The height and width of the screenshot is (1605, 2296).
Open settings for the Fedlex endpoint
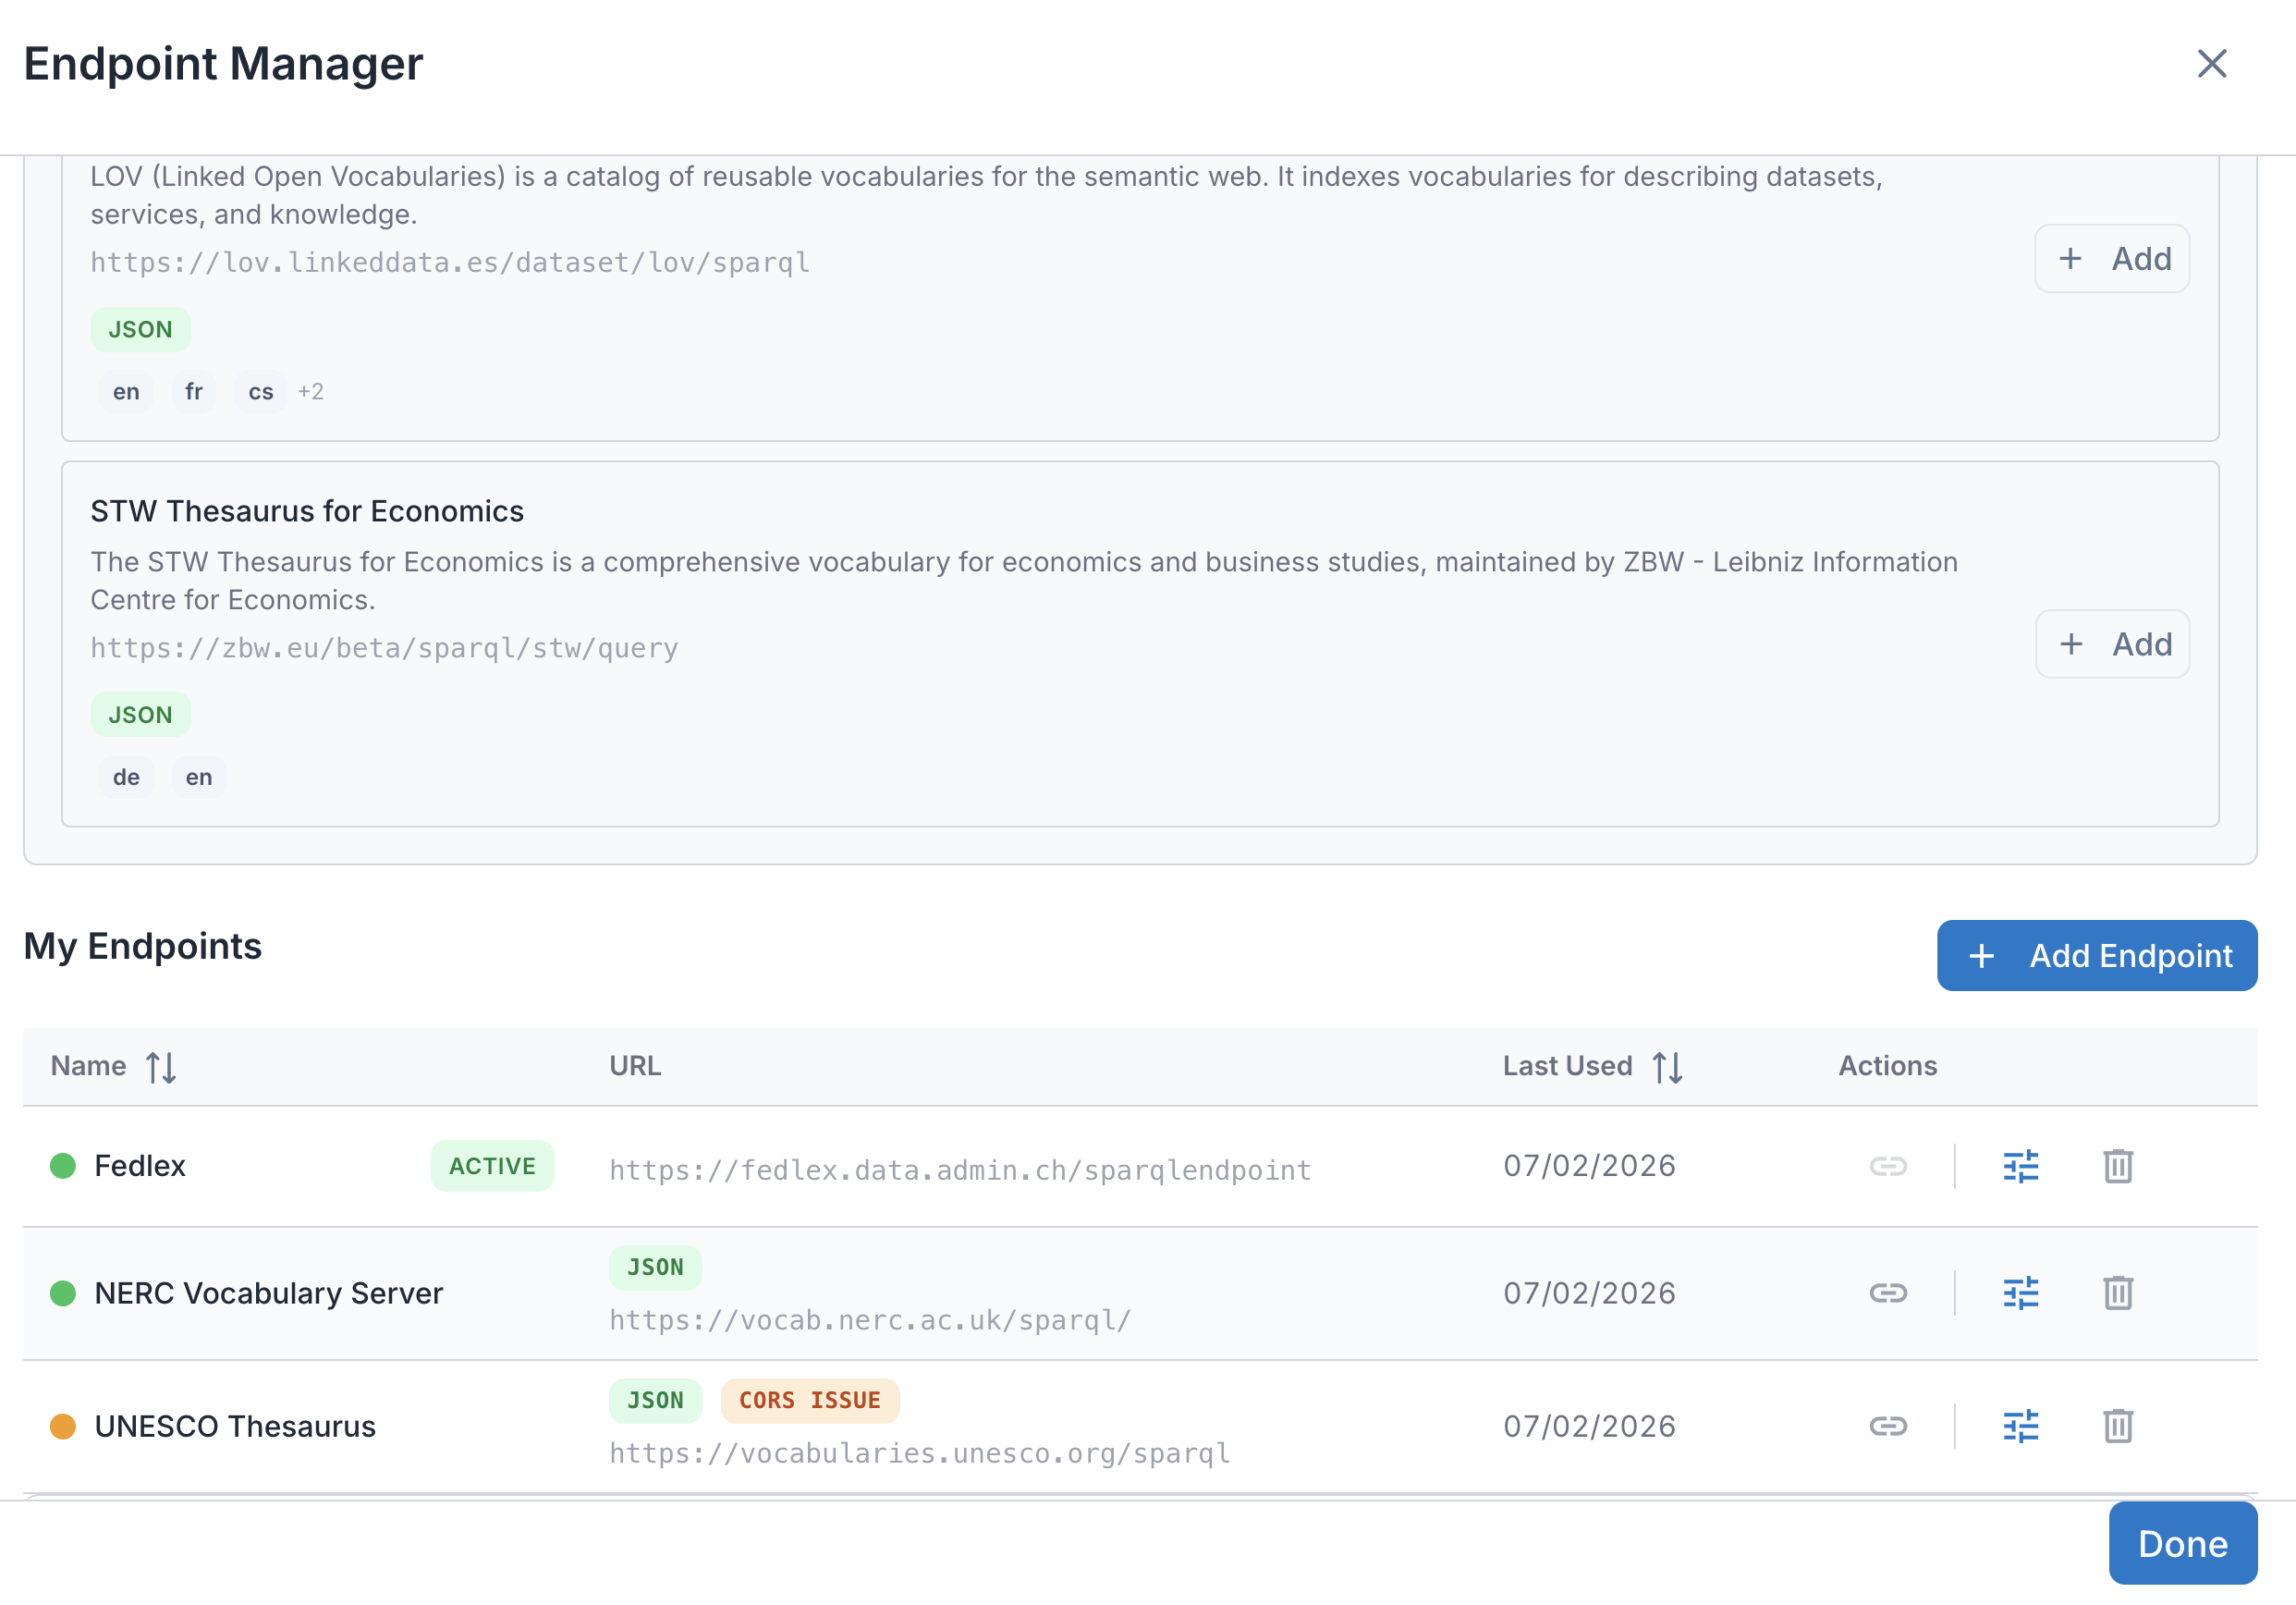[x=2020, y=1165]
